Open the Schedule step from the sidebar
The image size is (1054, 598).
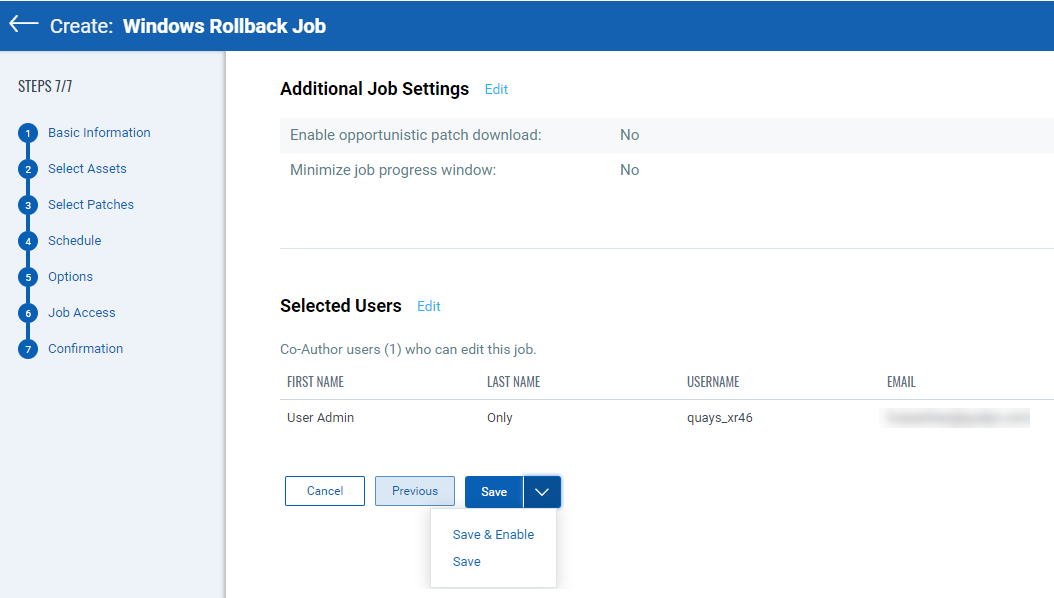73,240
